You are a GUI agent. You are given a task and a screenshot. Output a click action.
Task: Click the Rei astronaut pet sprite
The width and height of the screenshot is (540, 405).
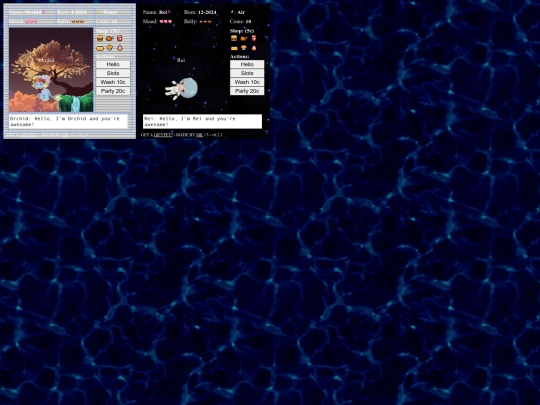181,89
